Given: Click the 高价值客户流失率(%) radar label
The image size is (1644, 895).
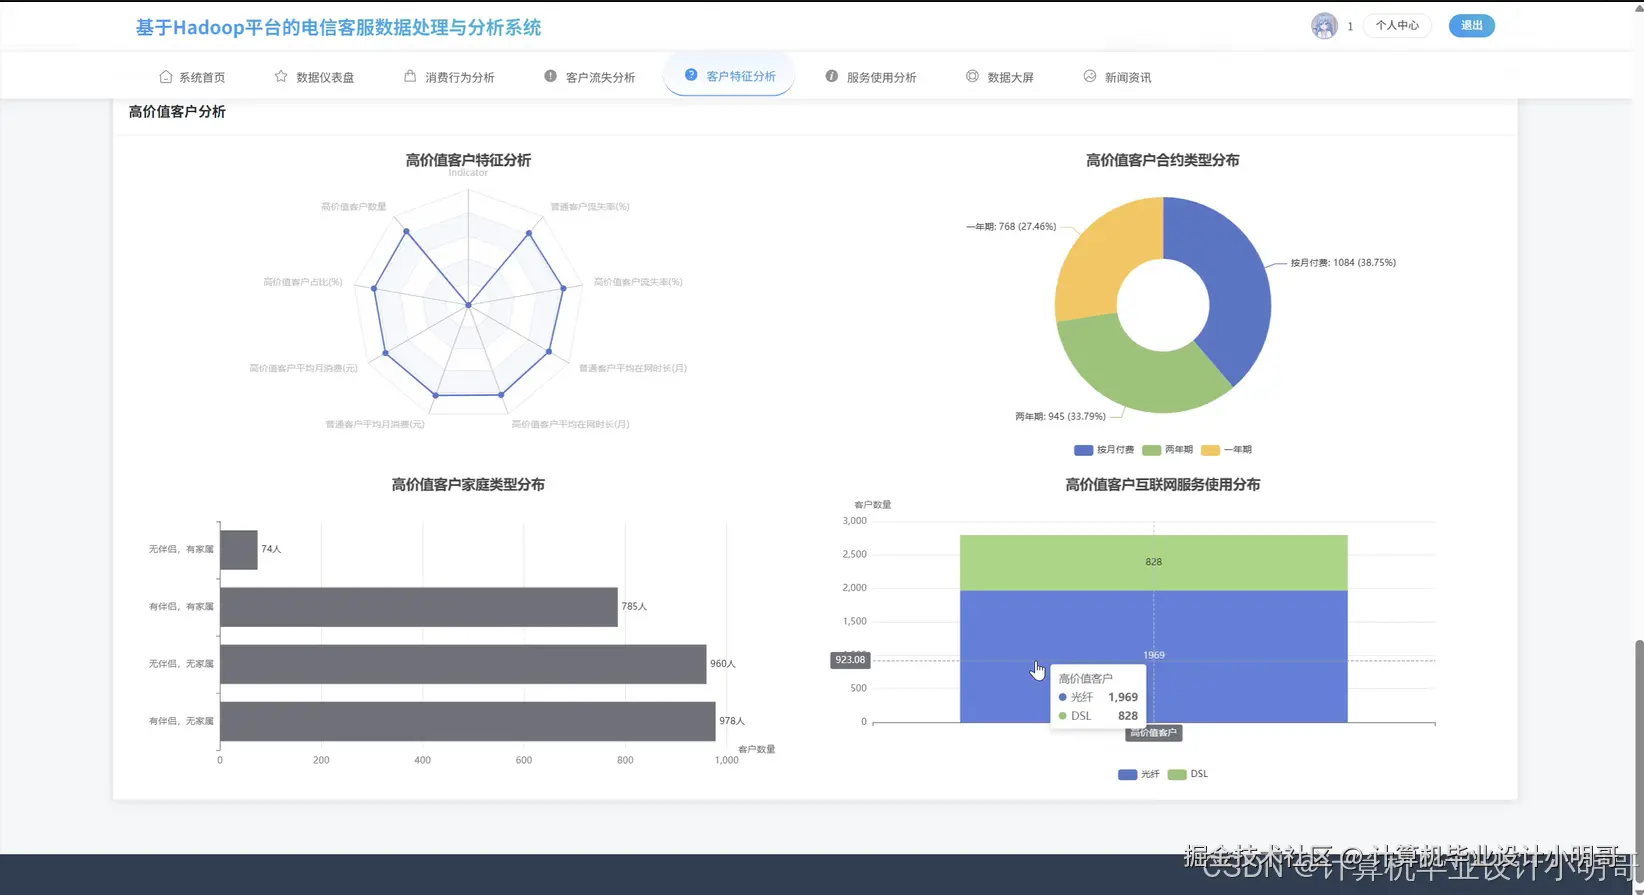Looking at the screenshot, I should tap(638, 282).
